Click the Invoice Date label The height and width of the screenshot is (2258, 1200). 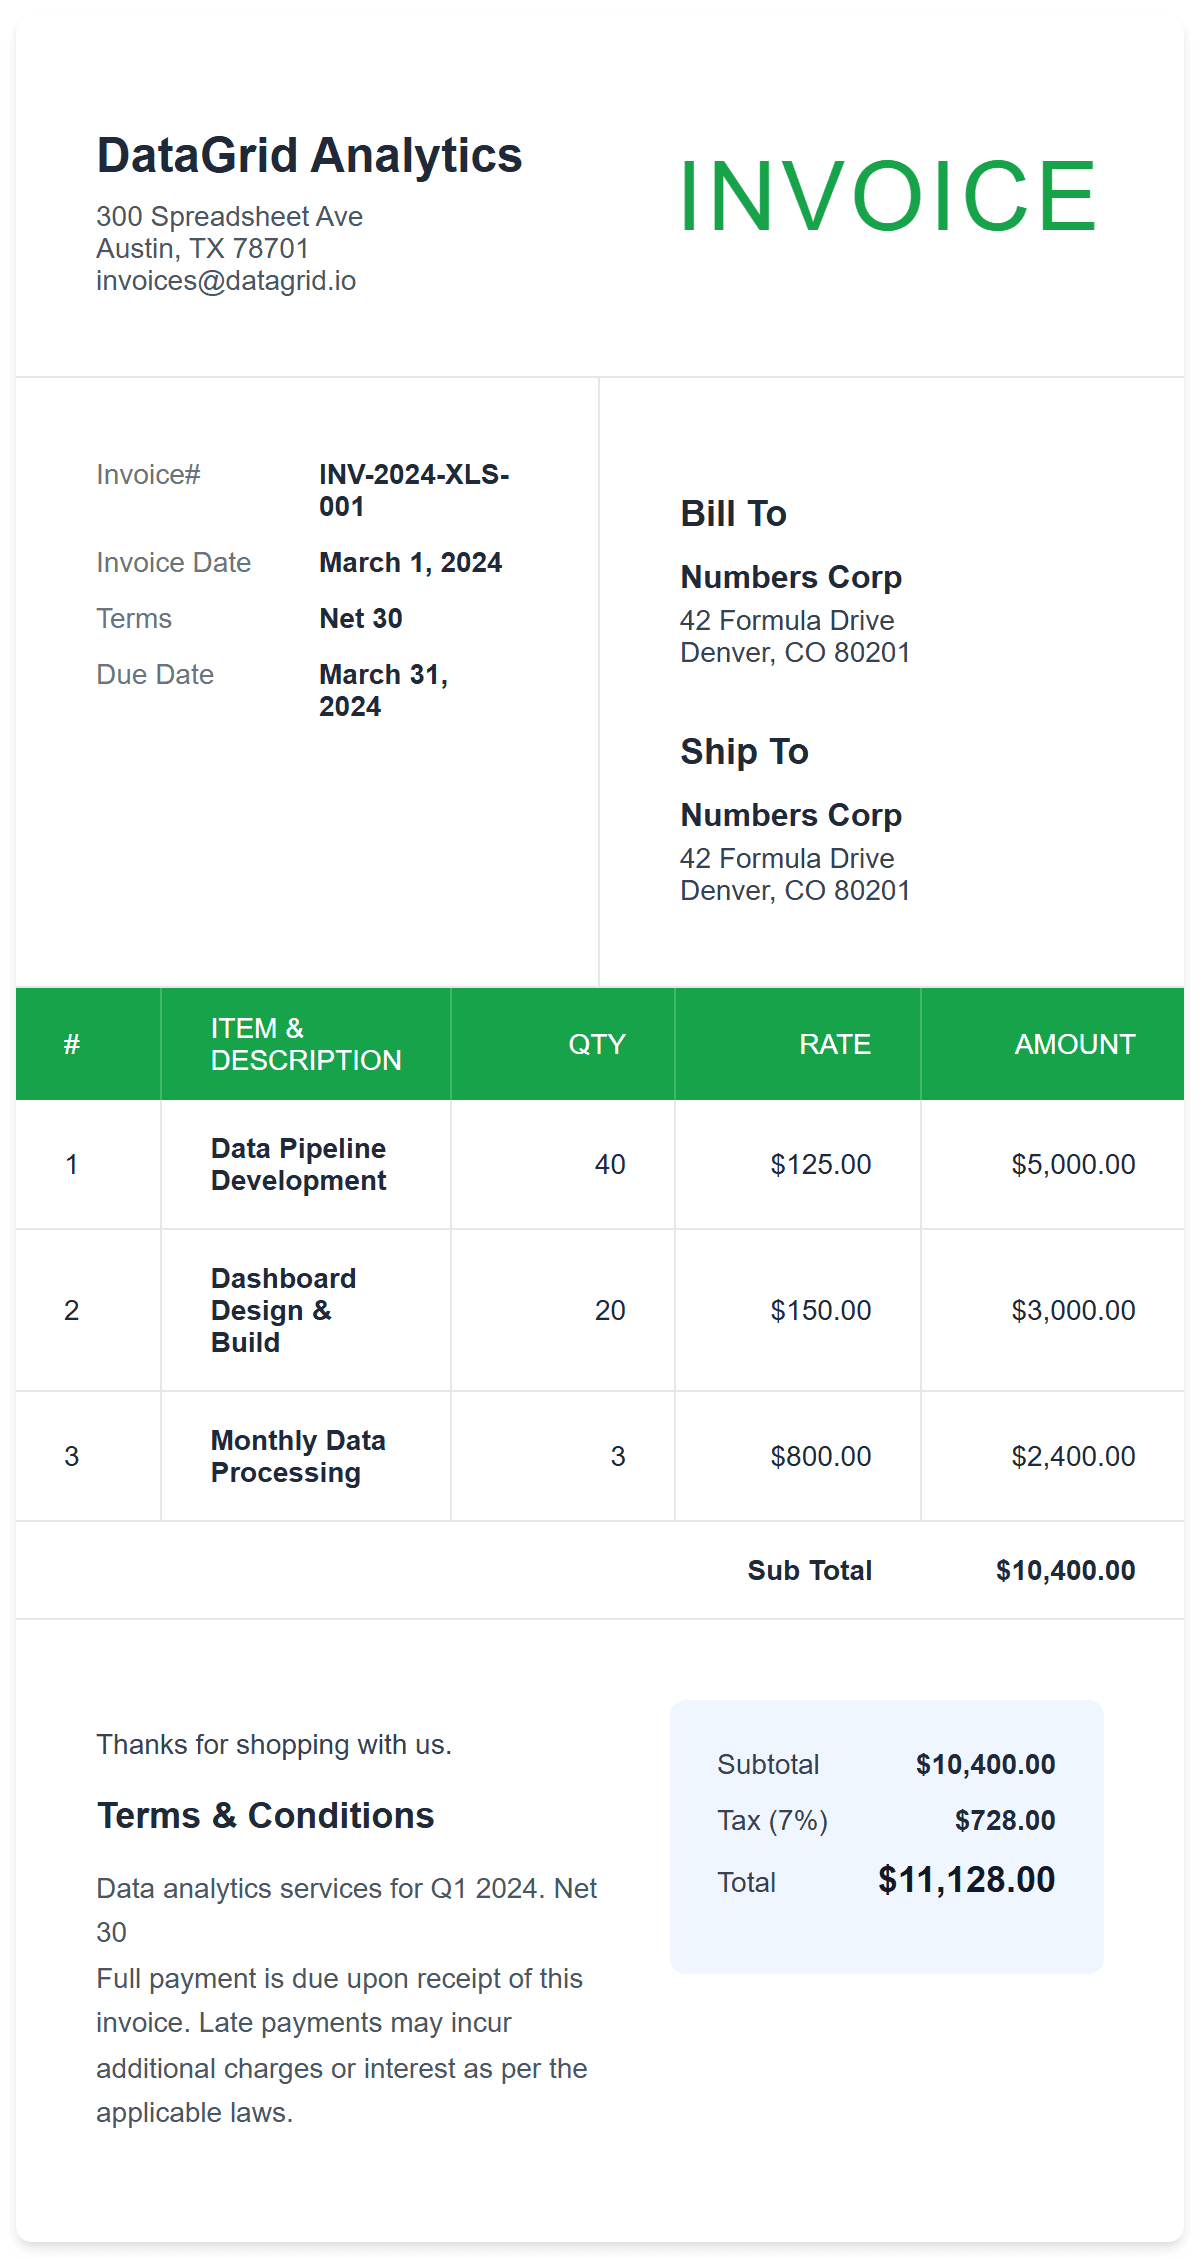(173, 562)
